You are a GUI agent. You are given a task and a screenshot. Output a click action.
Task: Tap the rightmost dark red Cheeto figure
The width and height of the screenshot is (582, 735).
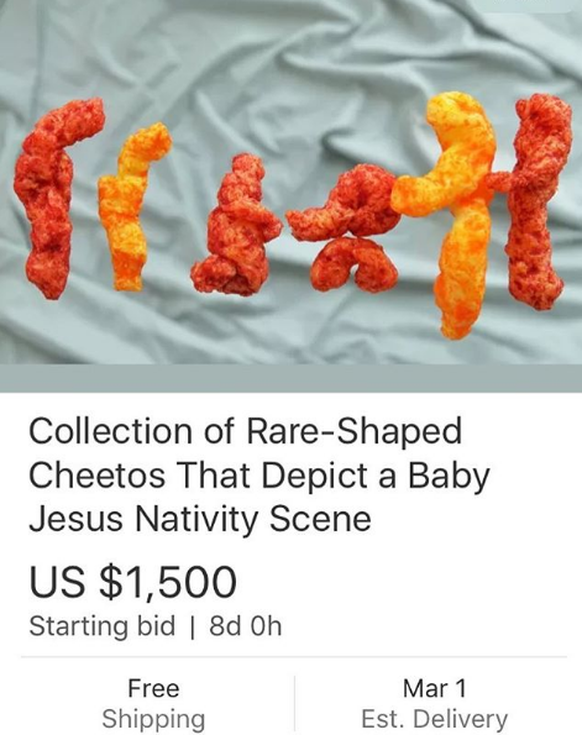[x=534, y=202]
